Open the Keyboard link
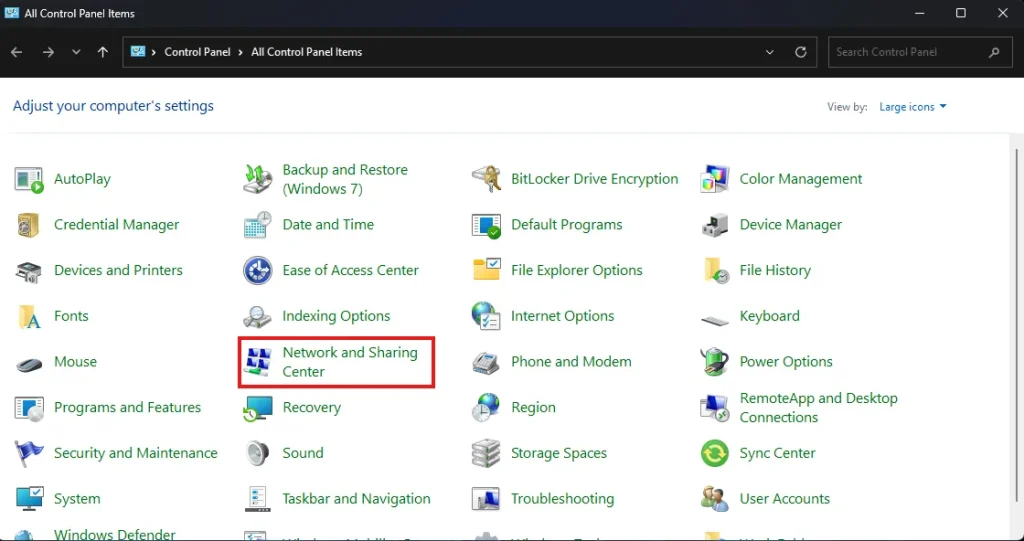Image resolution: width=1024 pixels, height=541 pixels. pos(769,316)
